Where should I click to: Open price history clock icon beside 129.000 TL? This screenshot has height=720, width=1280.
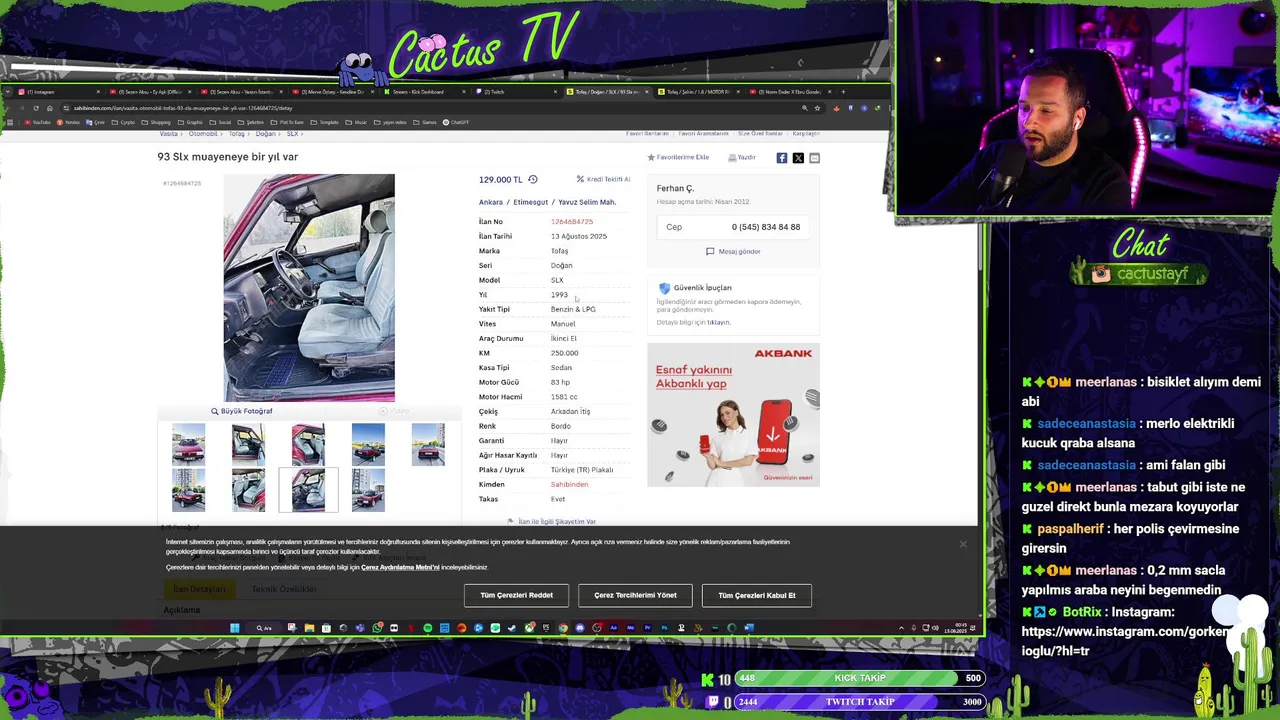532,179
